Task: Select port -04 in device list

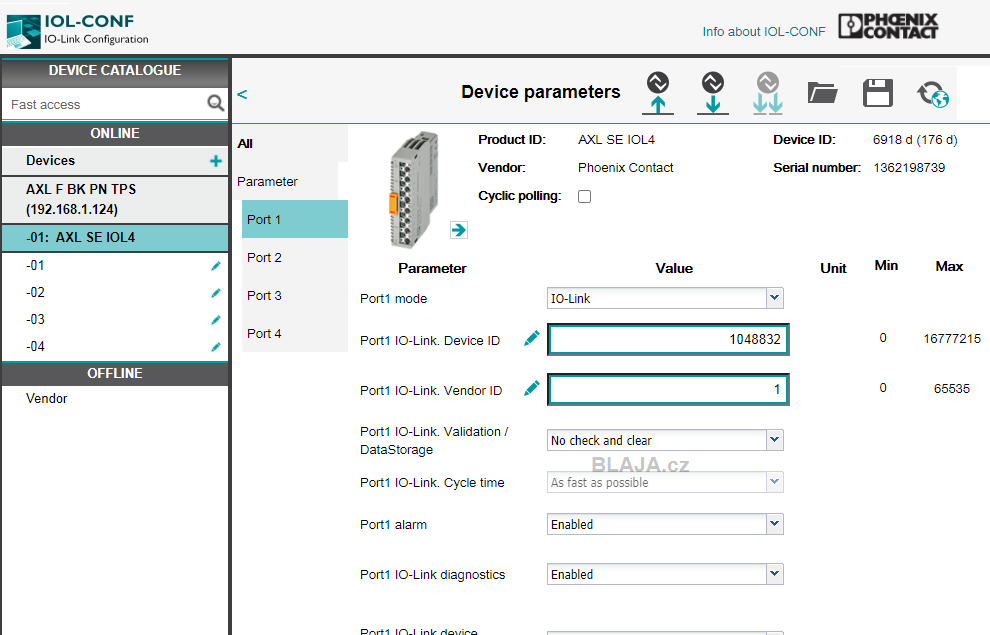Action: [115, 347]
